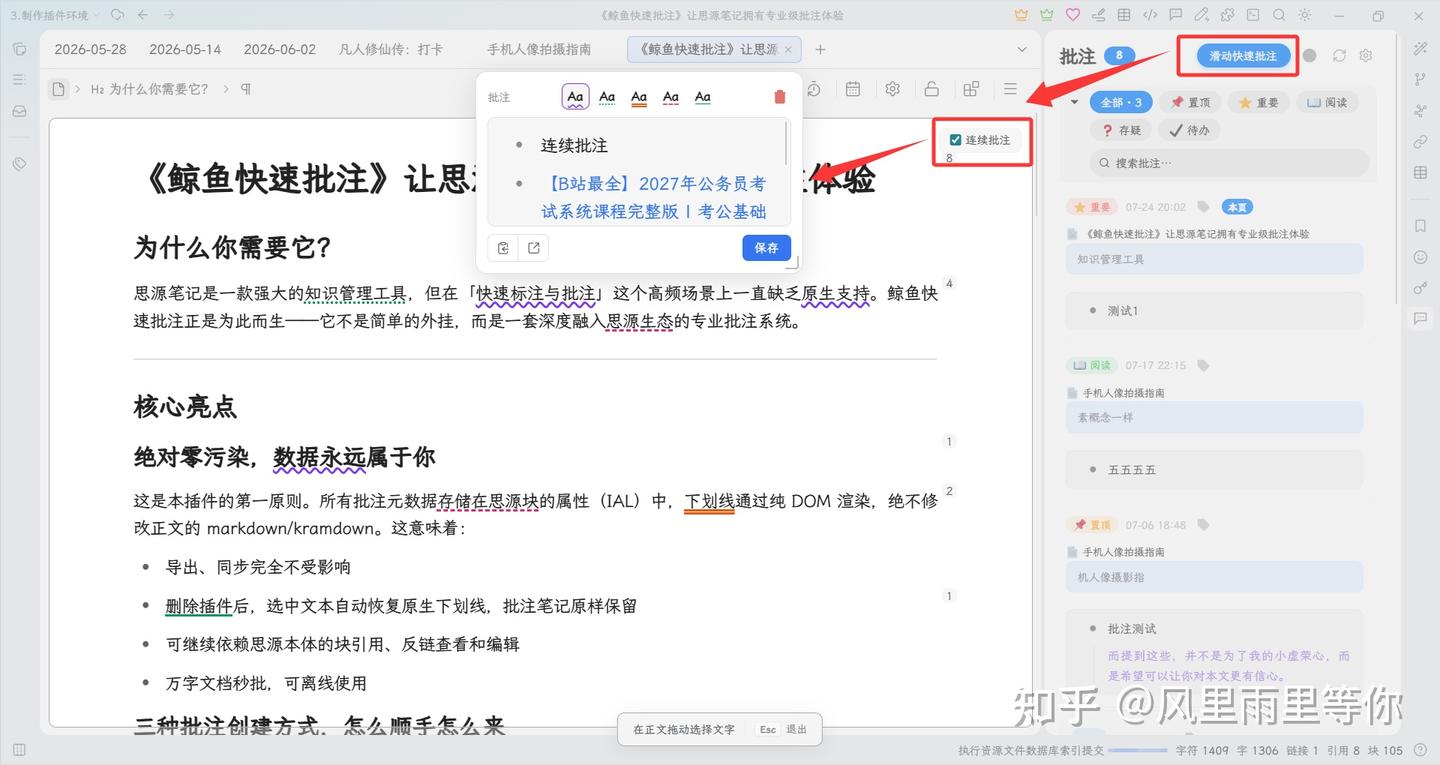Click the 滑动快速批注 button
Viewport: 1440px width, 765px height.
[x=1243, y=56]
